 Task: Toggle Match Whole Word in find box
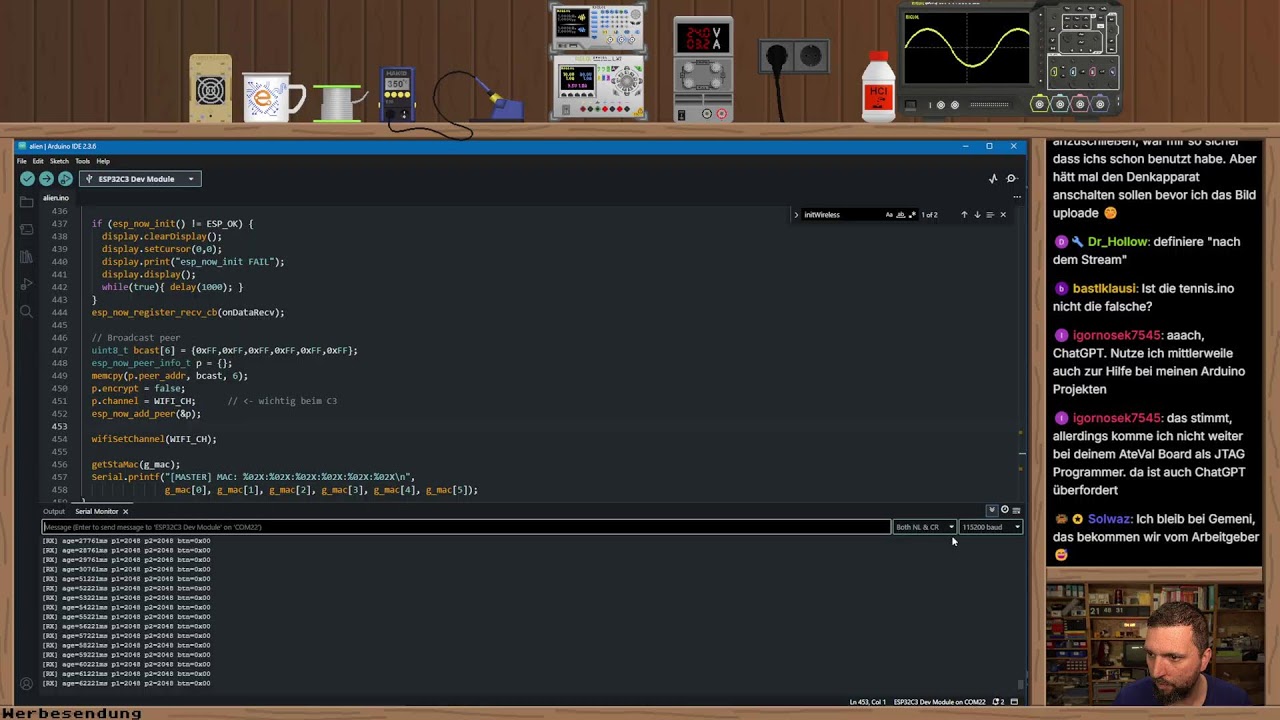pyautogui.click(x=900, y=215)
